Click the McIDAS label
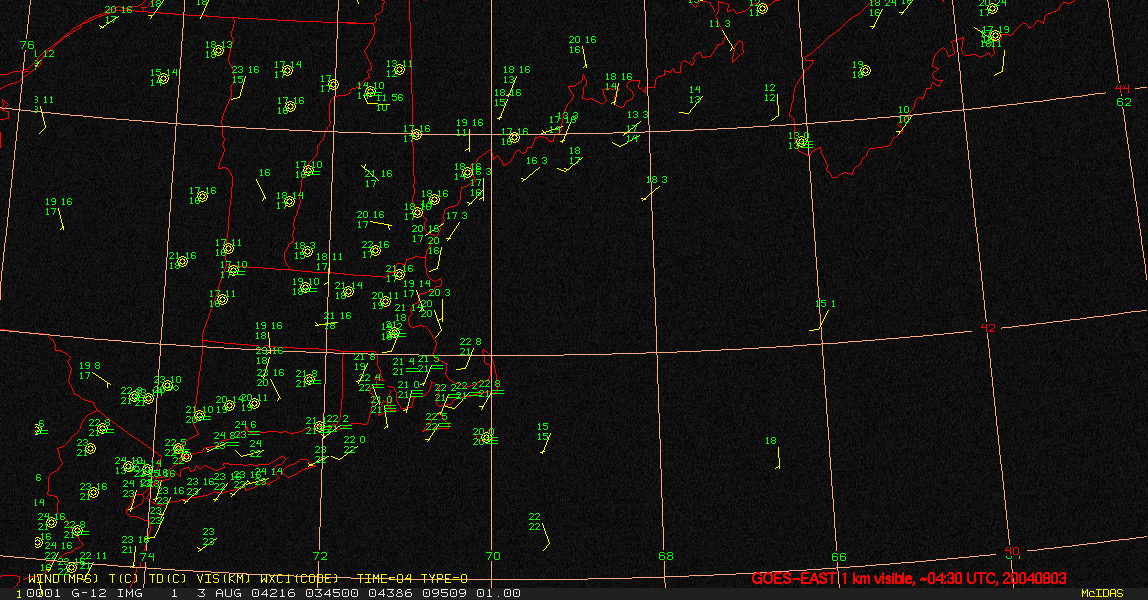The height and width of the screenshot is (600, 1148). 1102,593
